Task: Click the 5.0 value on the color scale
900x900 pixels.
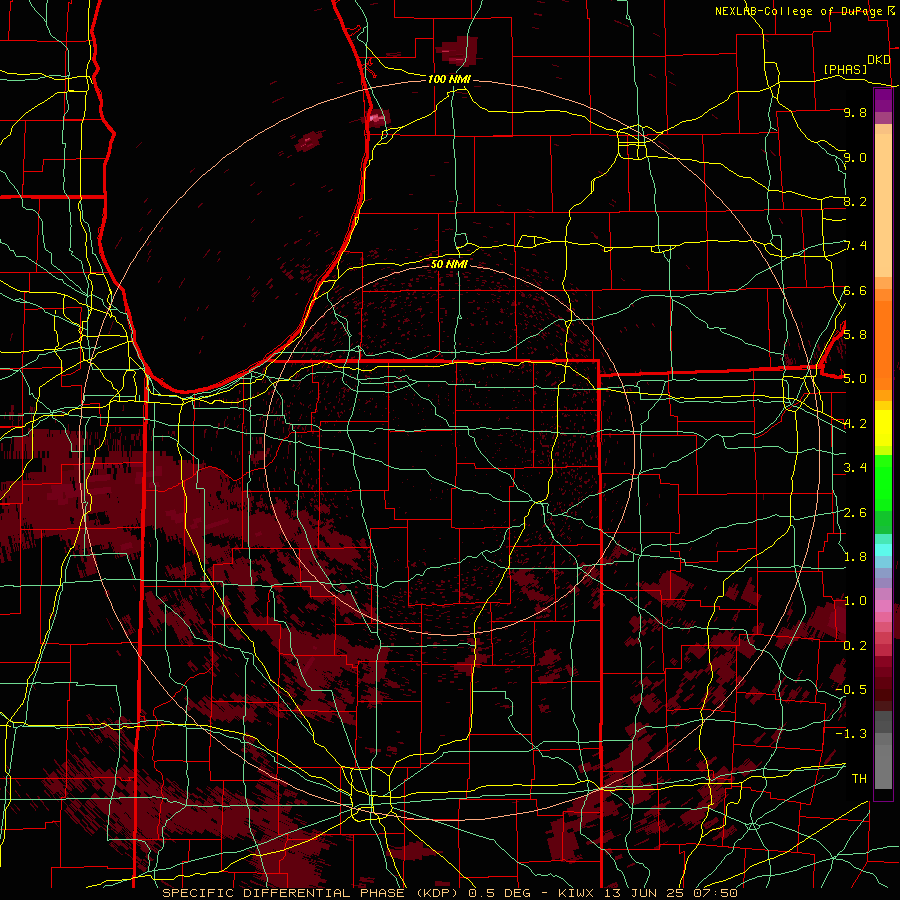Action: point(855,379)
